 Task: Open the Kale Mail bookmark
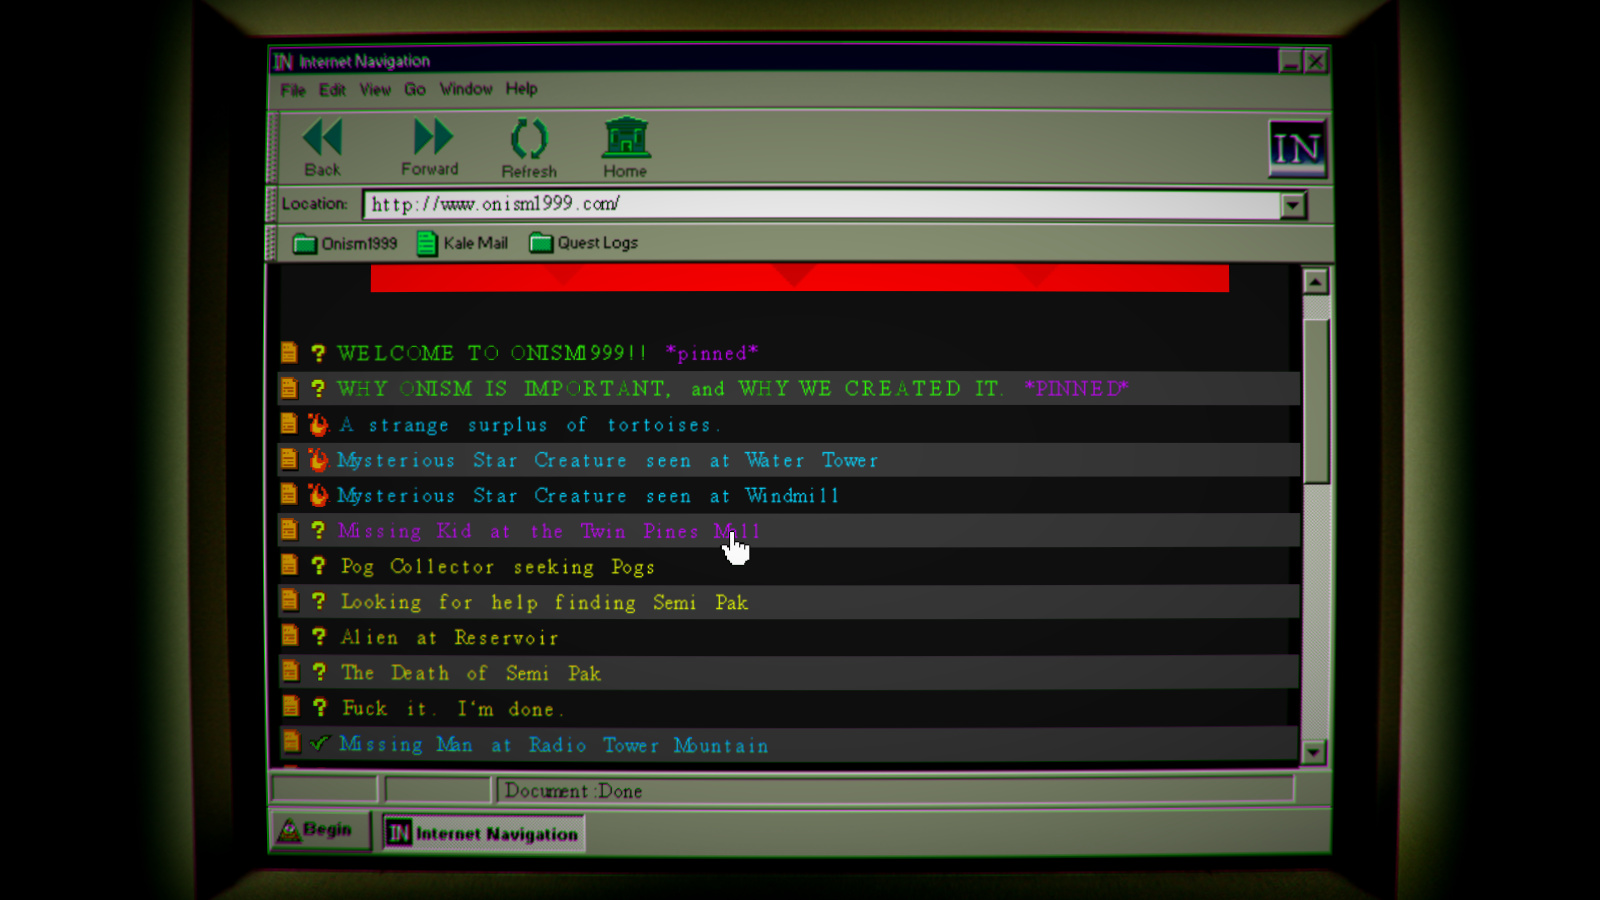pos(463,243)
